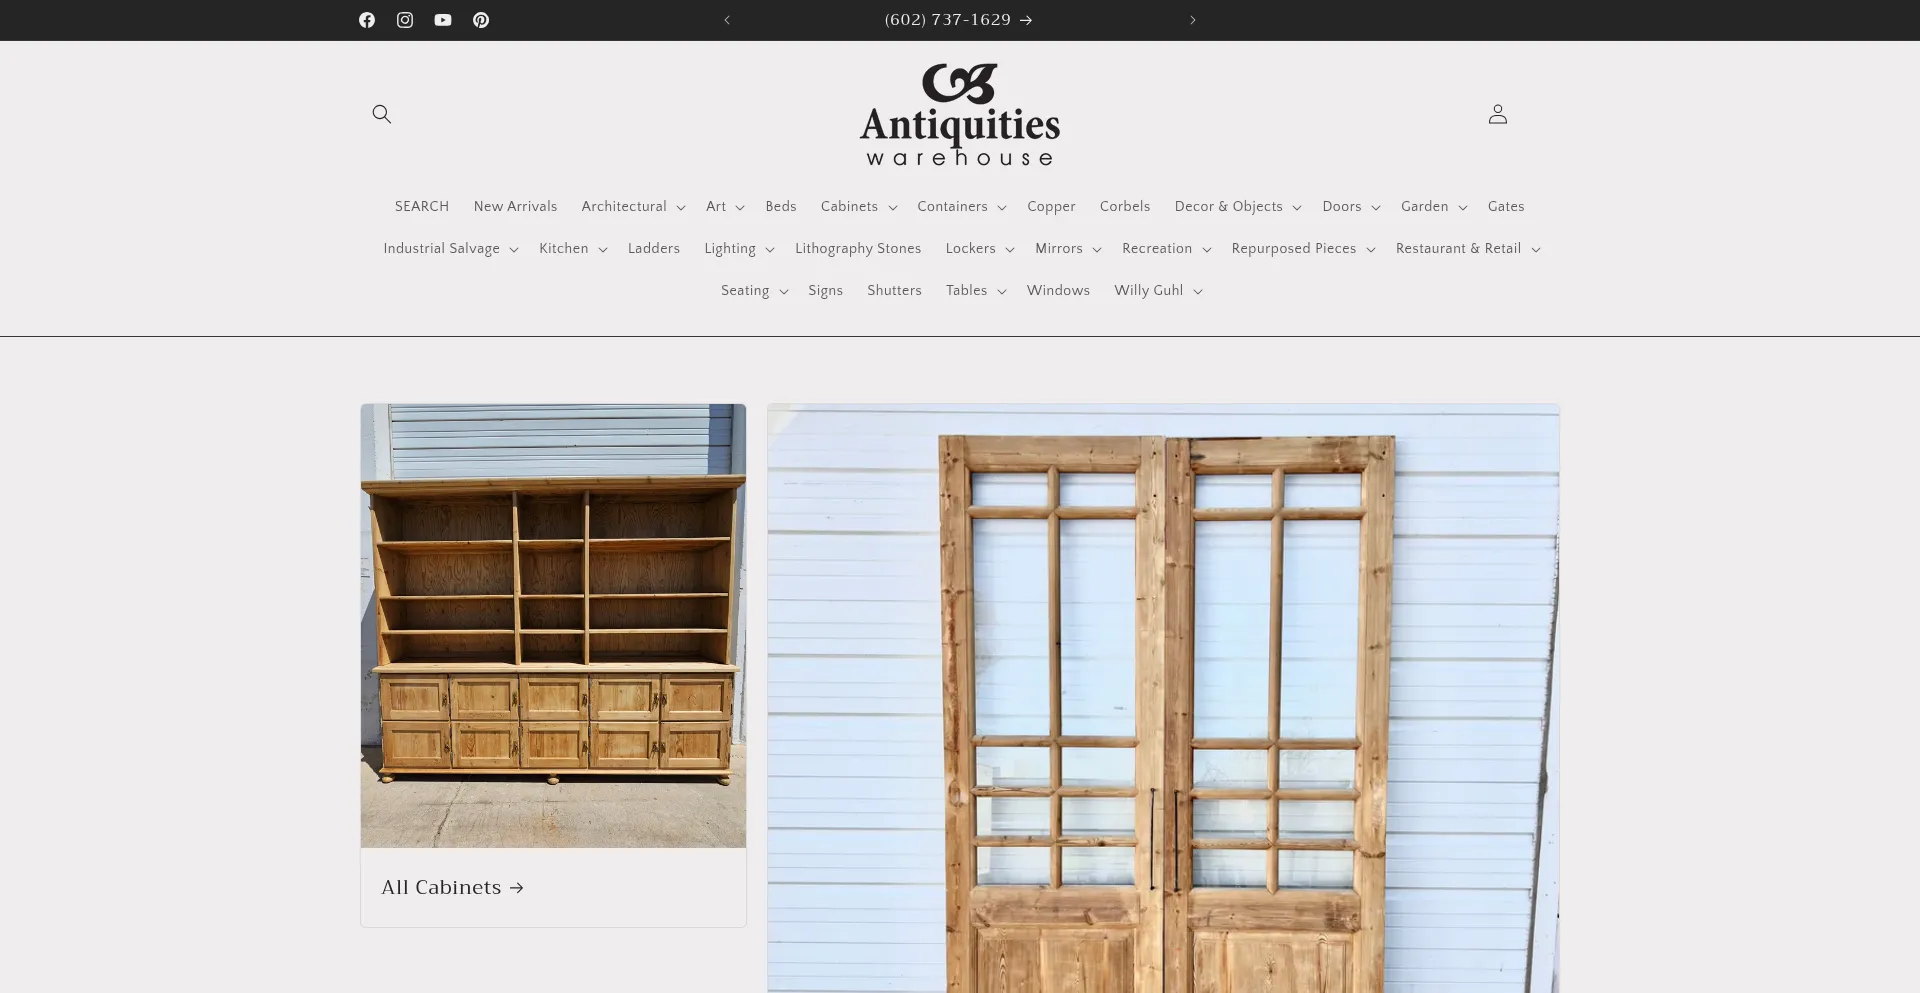Open the Facebook social link icon

tap(367, 20)
